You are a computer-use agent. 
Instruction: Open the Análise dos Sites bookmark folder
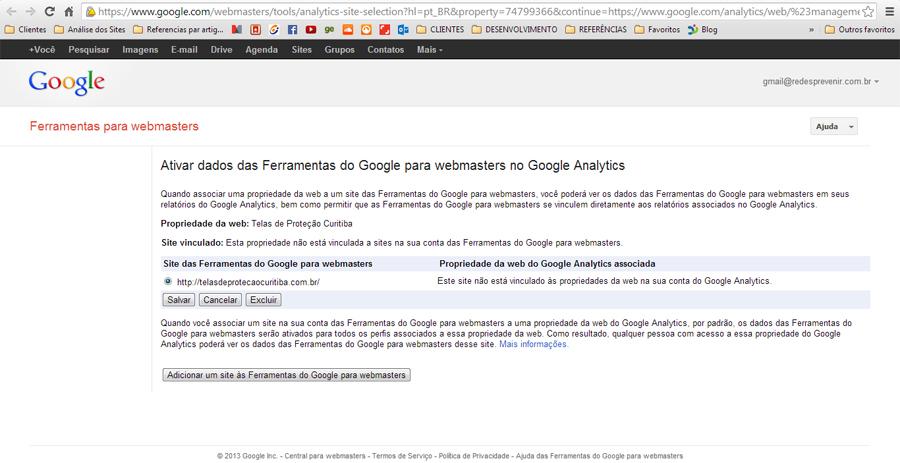point(90,29)
